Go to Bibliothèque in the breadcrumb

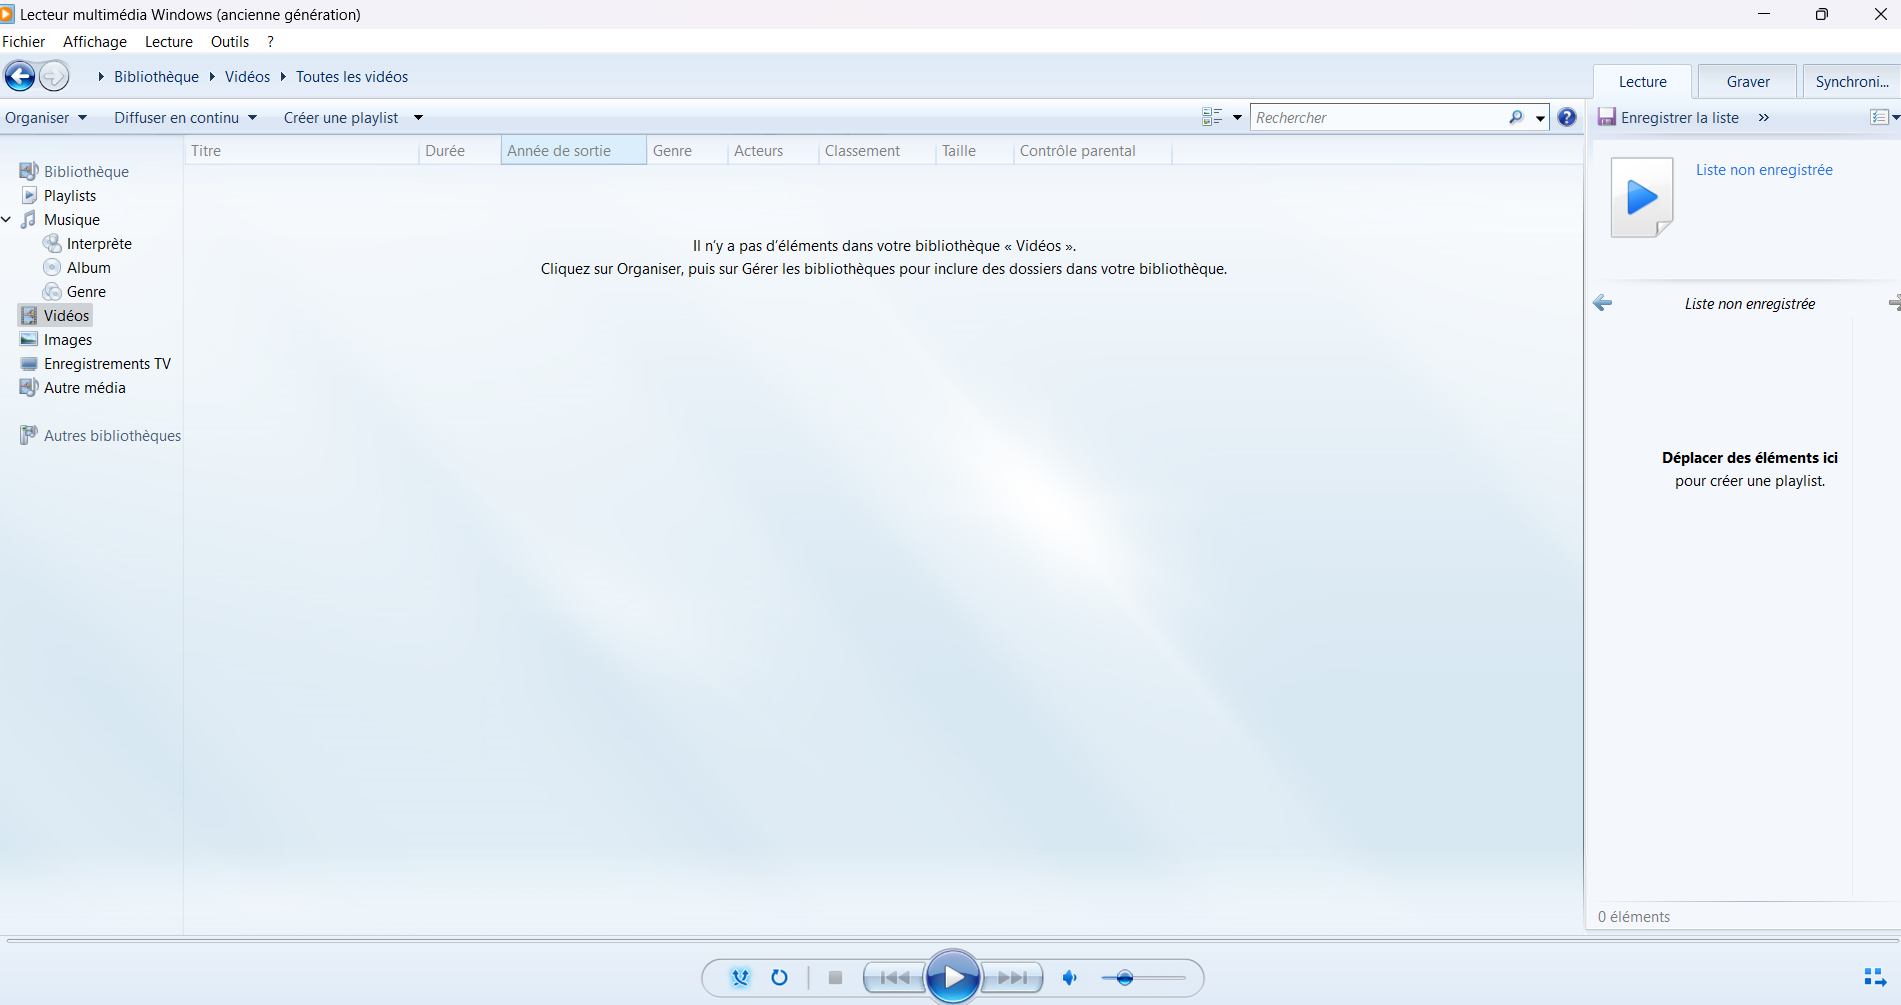point(156,76)
